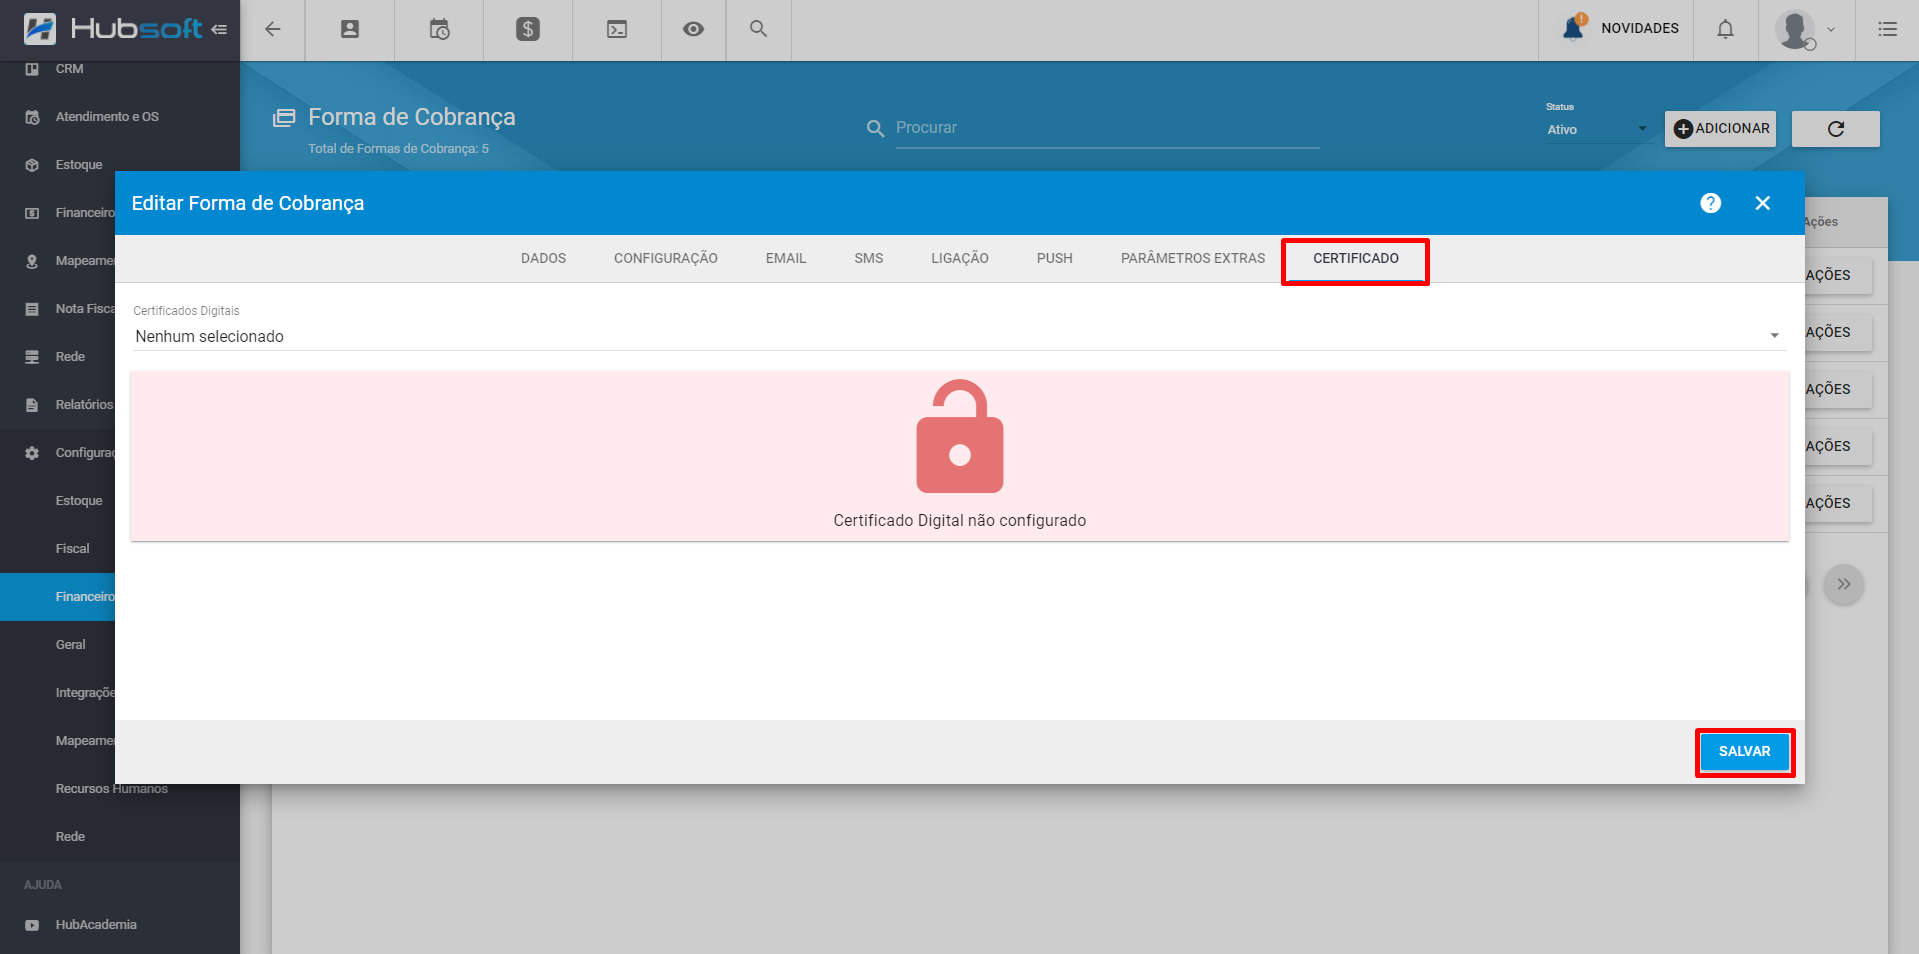Click the Hubsoft logo
The width and height of the screenshot is (1919, 954).
pyautogui.click(x=112, y=29)
